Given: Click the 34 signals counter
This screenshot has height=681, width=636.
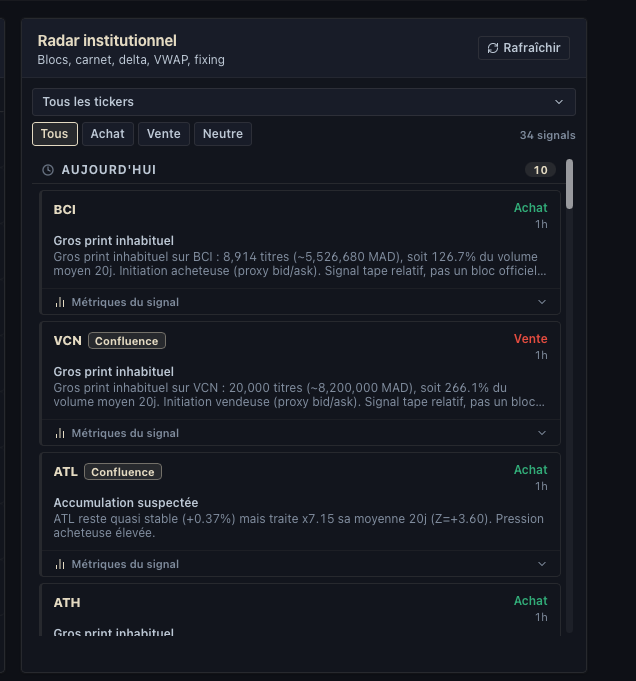Looking at the screenshot, I should click(x=547, y=135).
